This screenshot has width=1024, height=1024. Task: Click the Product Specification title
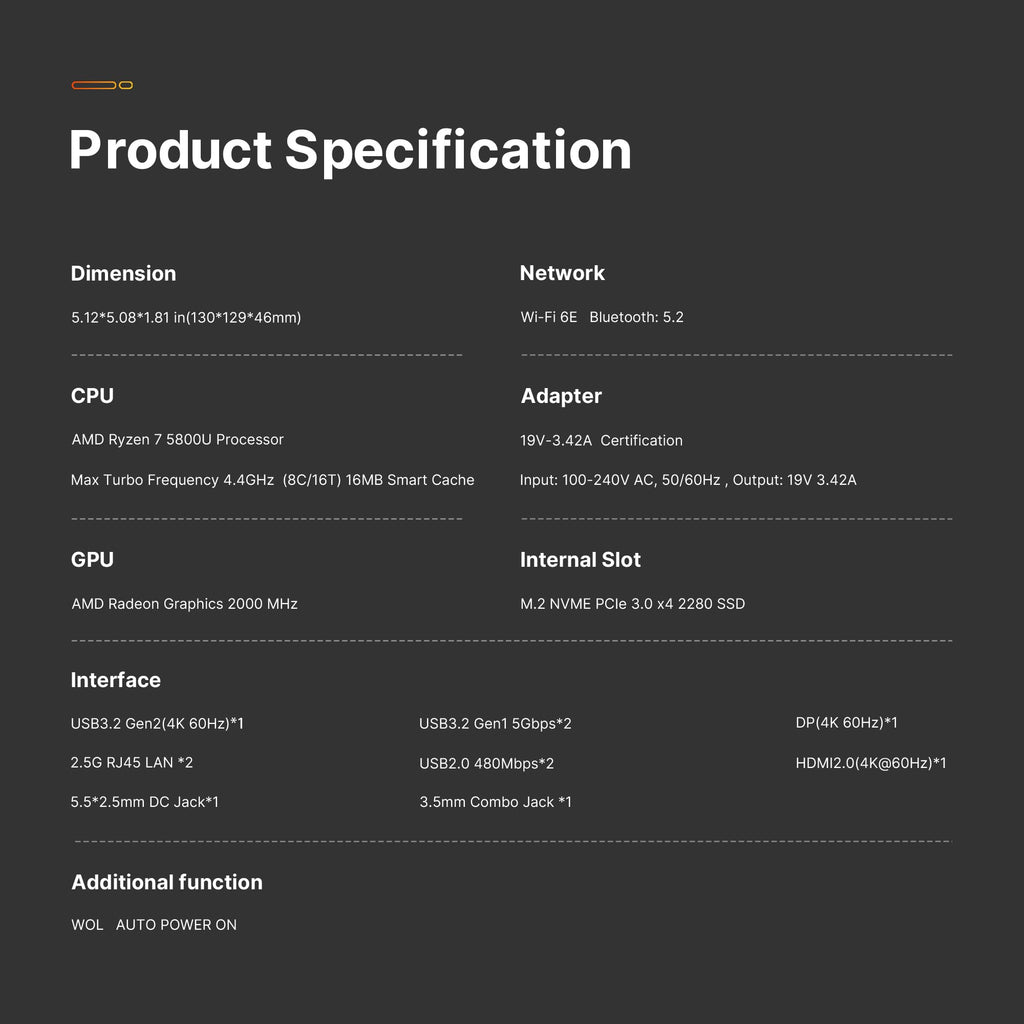tap(350, 150)
